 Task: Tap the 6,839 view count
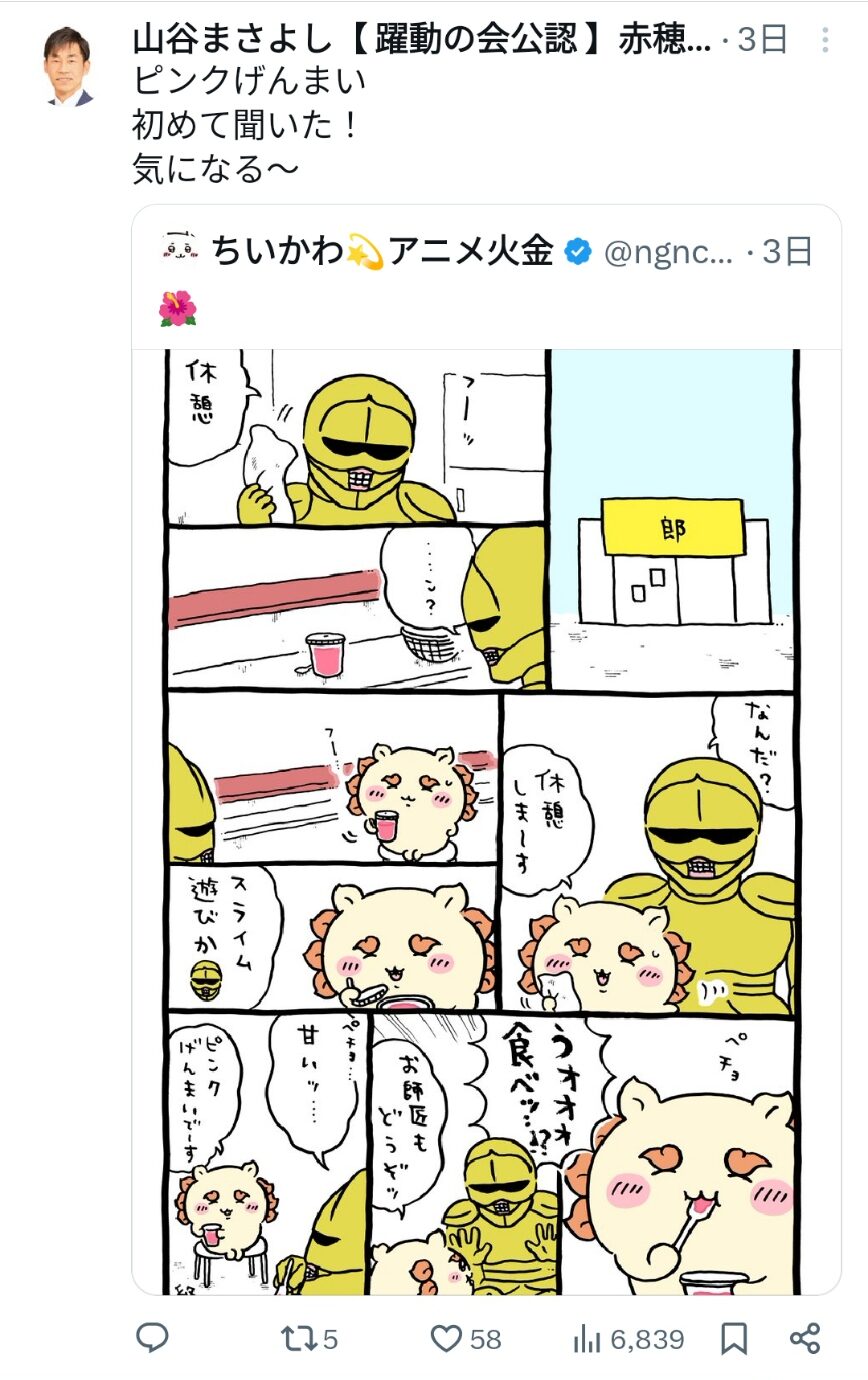[647, 1340]
